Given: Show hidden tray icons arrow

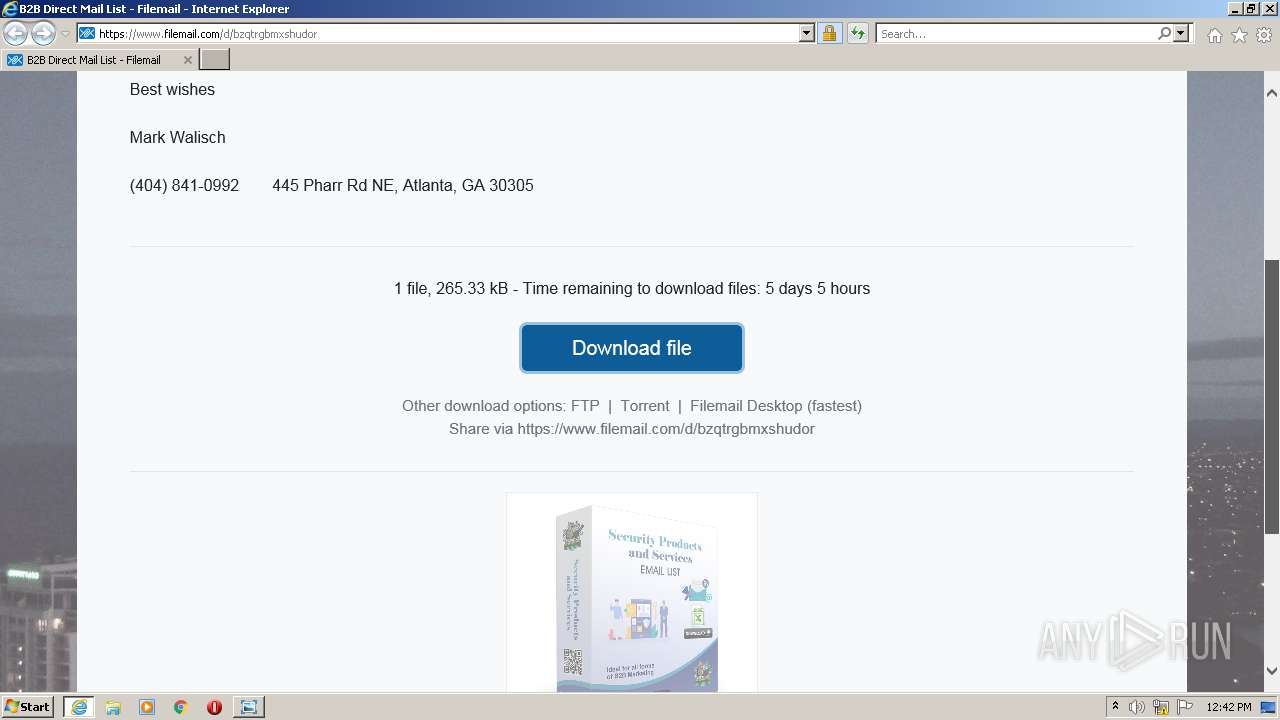Looking at the screenshot, I should (1115, 707).
